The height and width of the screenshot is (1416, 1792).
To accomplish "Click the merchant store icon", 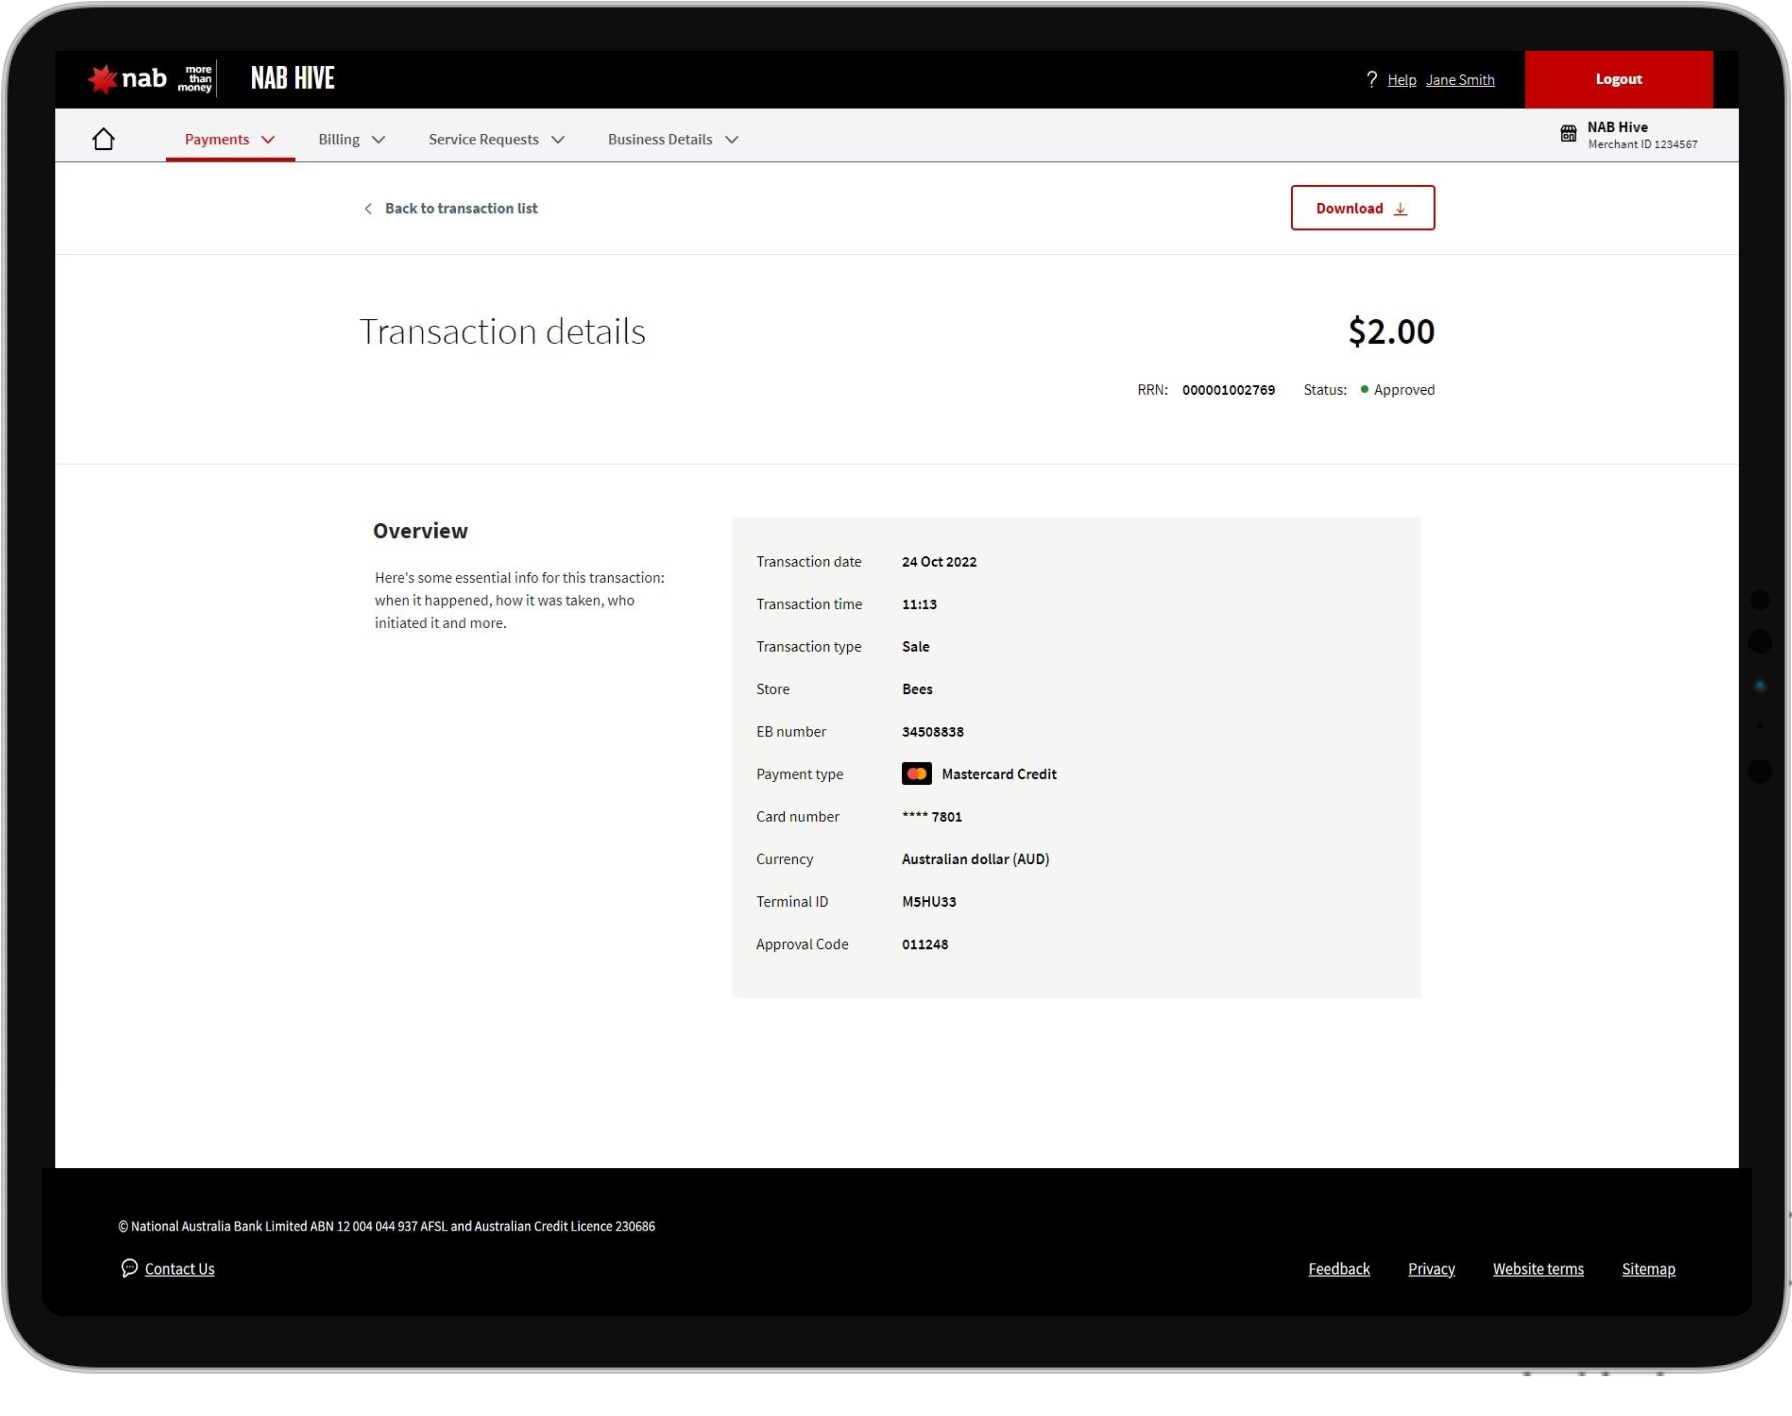I will coord(1568,134).
